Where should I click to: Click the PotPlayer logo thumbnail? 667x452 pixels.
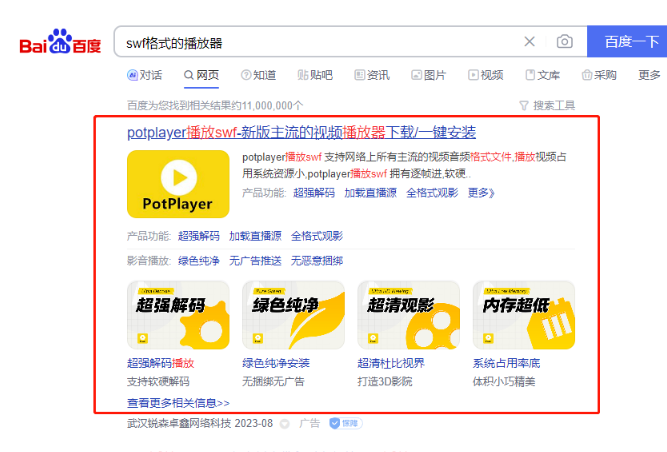point(178,184)
